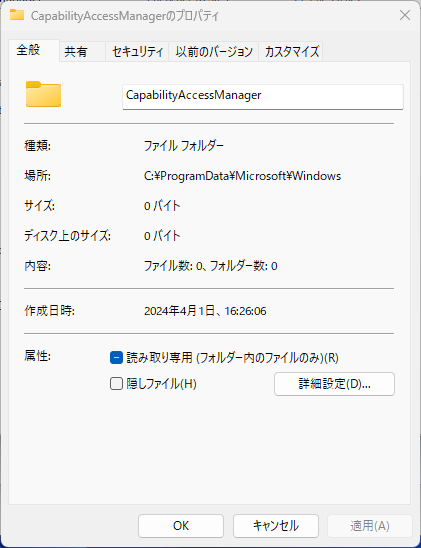
Task: Click the large folder icon beside name field
Action: pos(43,94)
